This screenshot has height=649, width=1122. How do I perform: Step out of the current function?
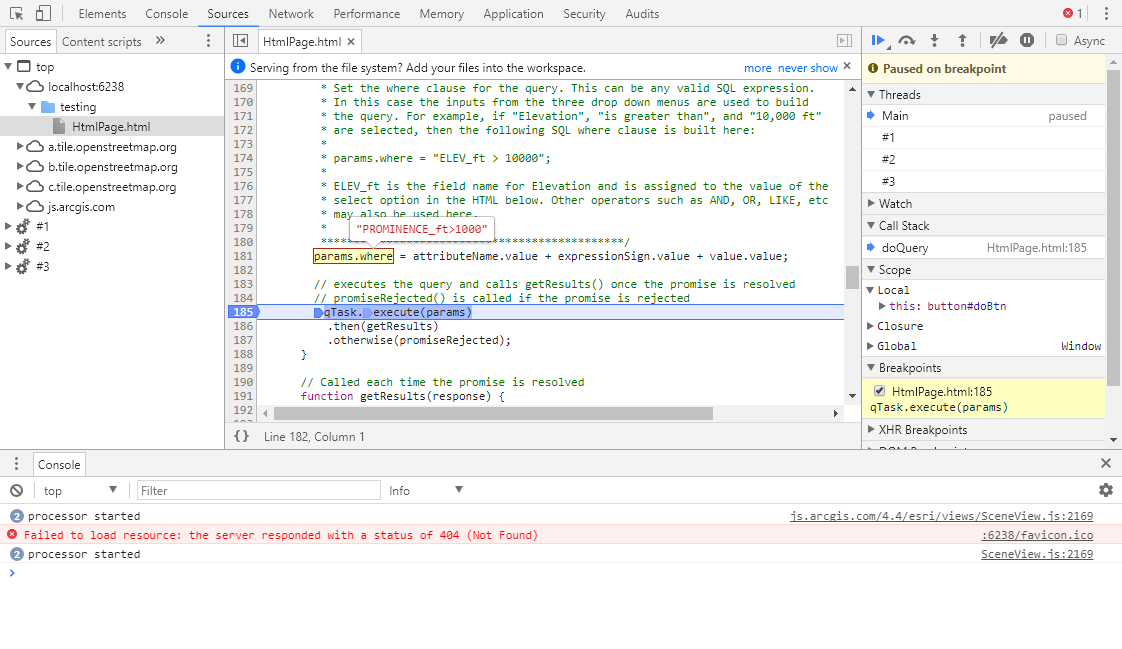(962, 41)
